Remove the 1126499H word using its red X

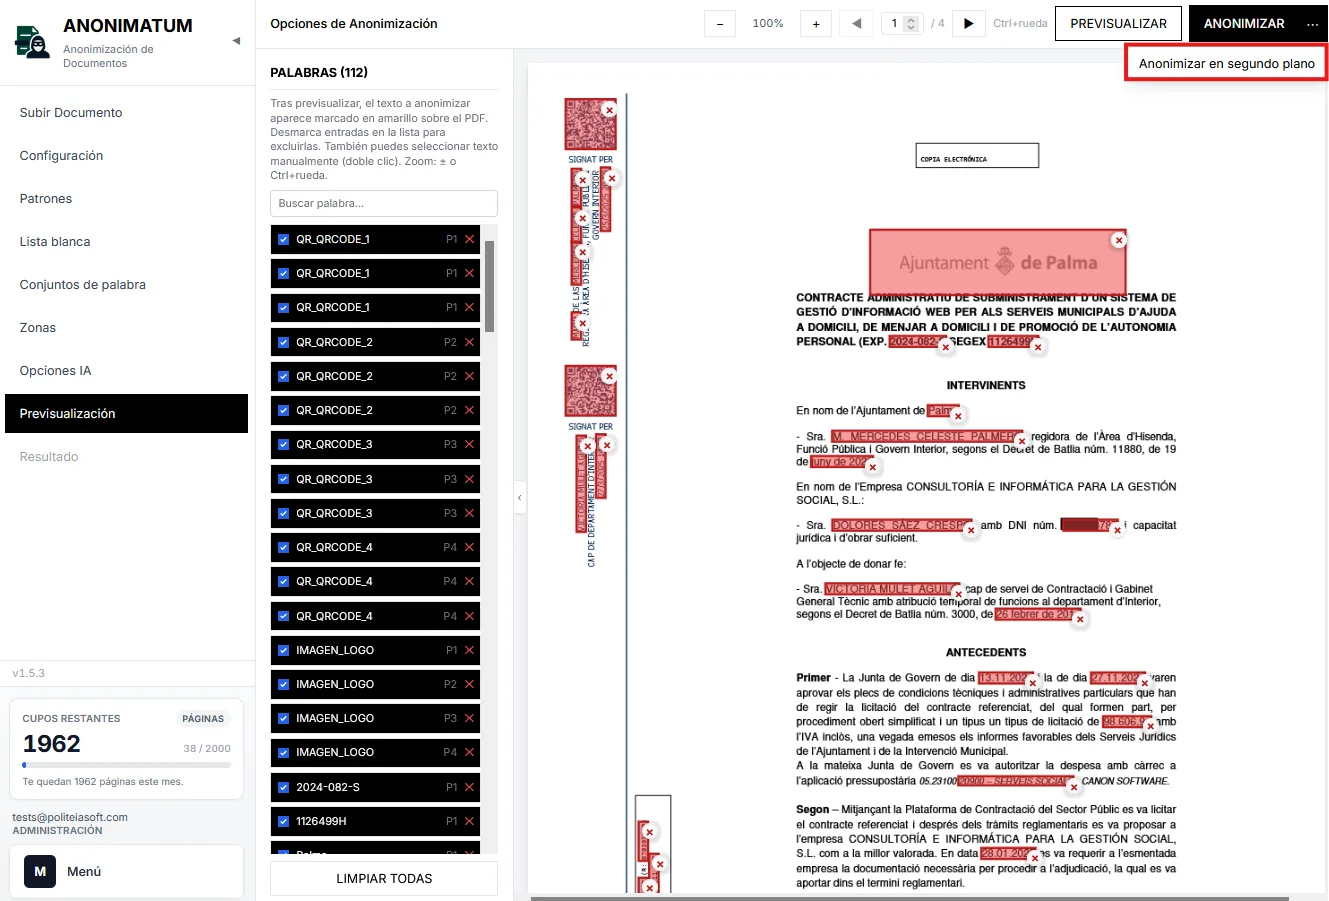[469, 821]
